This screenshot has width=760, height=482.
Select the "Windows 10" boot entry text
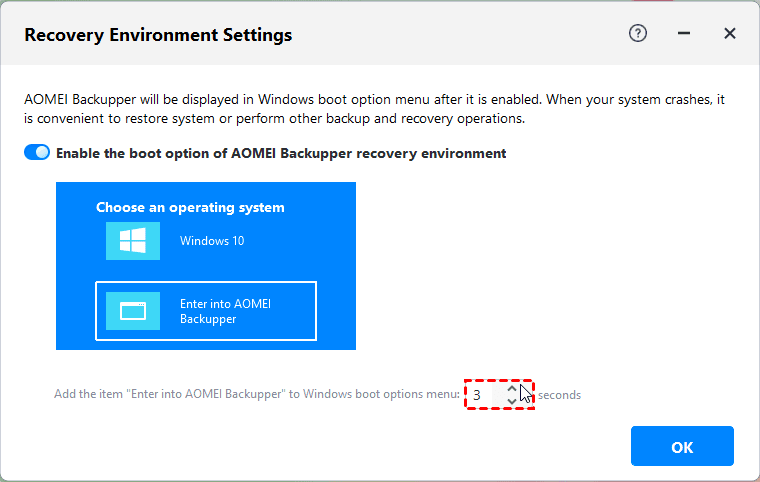point(212,241)
